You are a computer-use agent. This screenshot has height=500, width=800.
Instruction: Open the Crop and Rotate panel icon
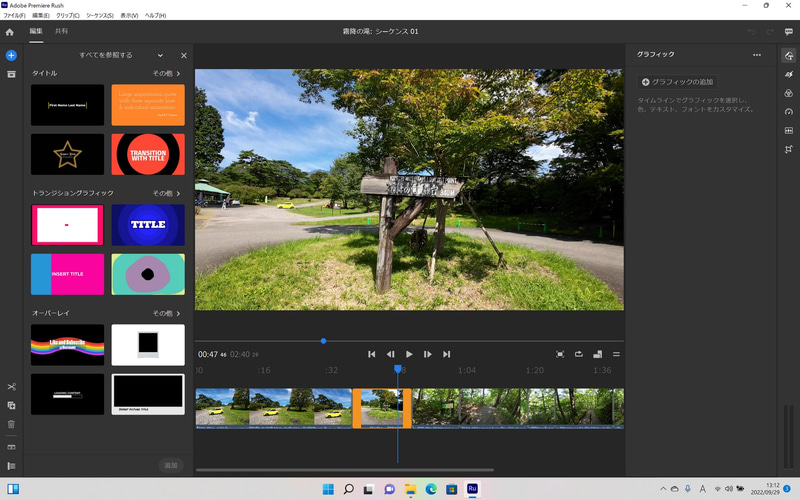789,149
